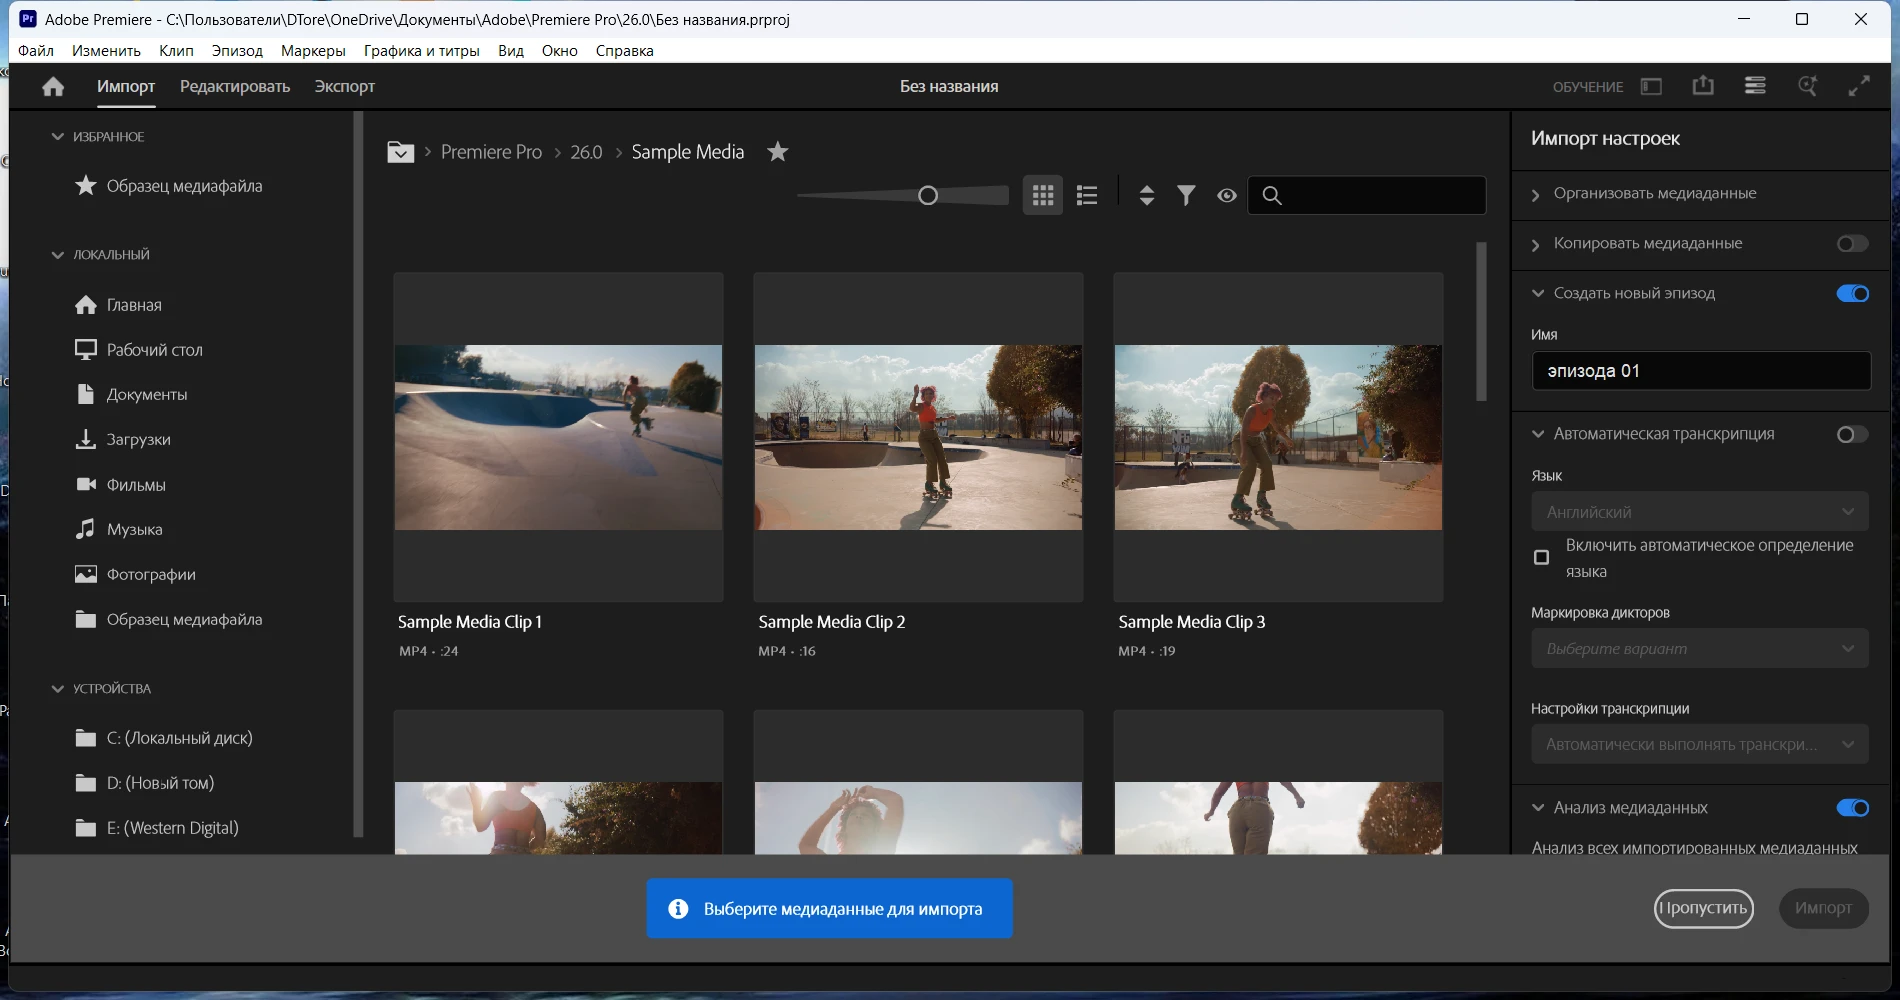1900x1000 pixels.
Task: Turn on Автоматическая транскрипция switch
Action: pos(1852,434)
